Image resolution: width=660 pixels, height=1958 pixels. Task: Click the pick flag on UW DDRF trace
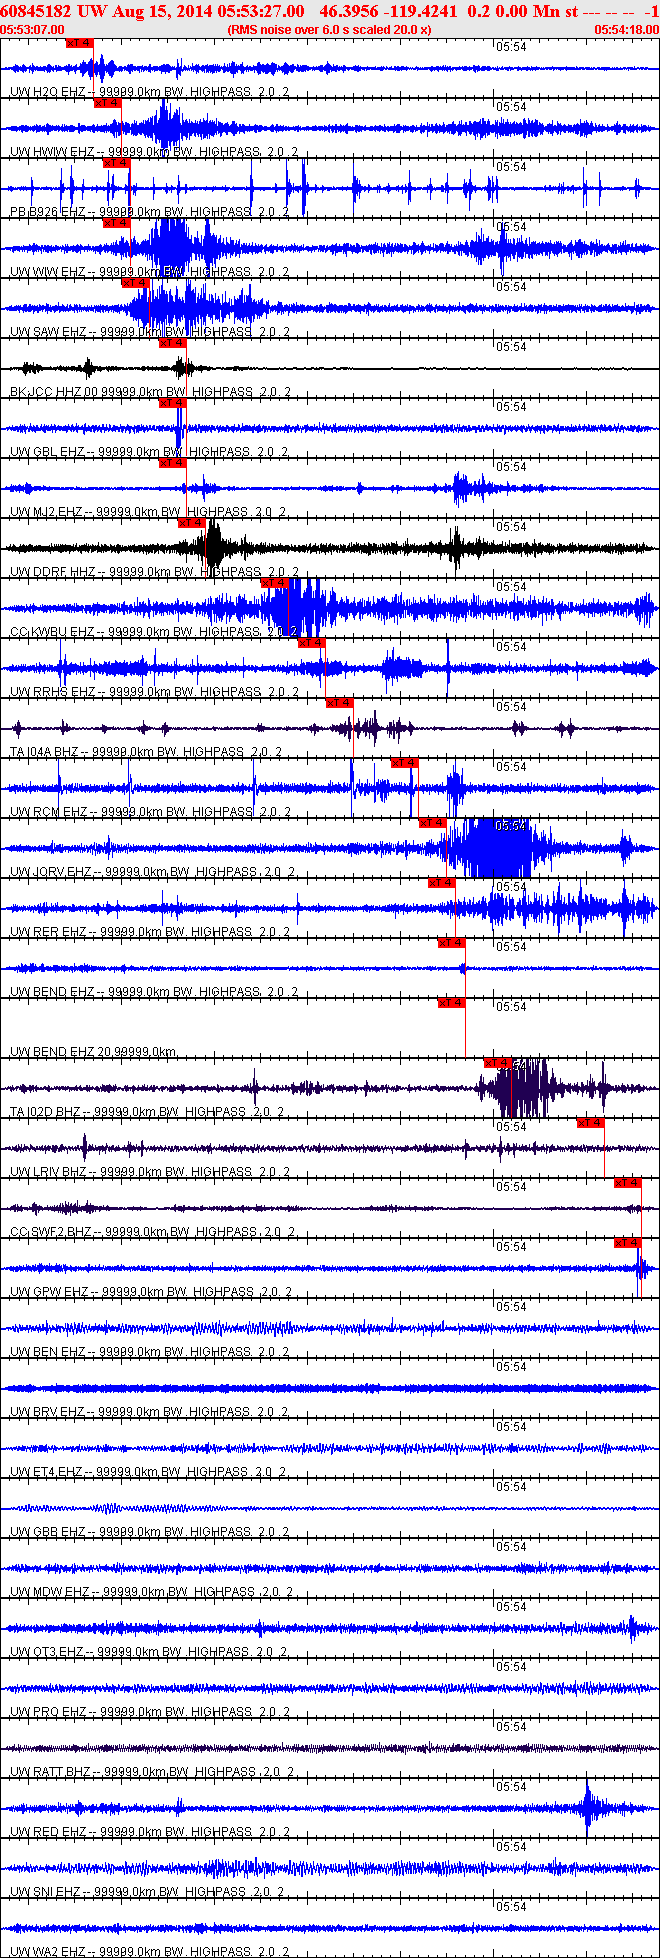192,523
